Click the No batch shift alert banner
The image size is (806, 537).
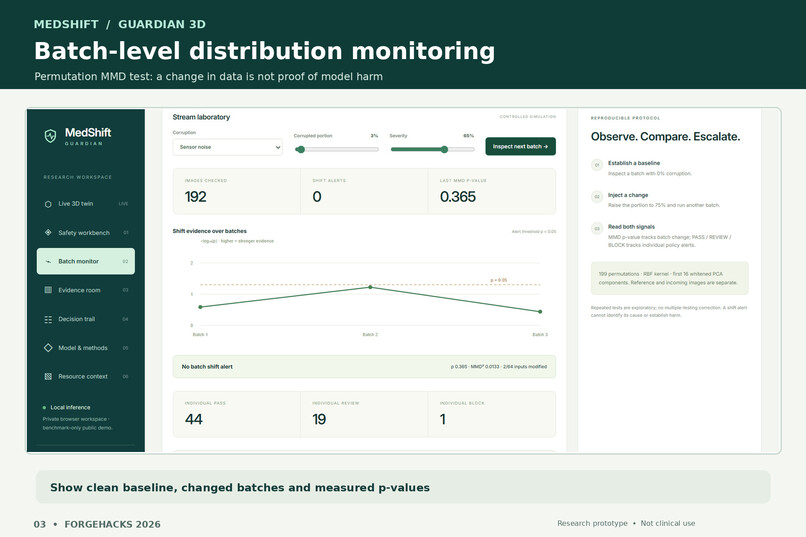click(364, 366)
